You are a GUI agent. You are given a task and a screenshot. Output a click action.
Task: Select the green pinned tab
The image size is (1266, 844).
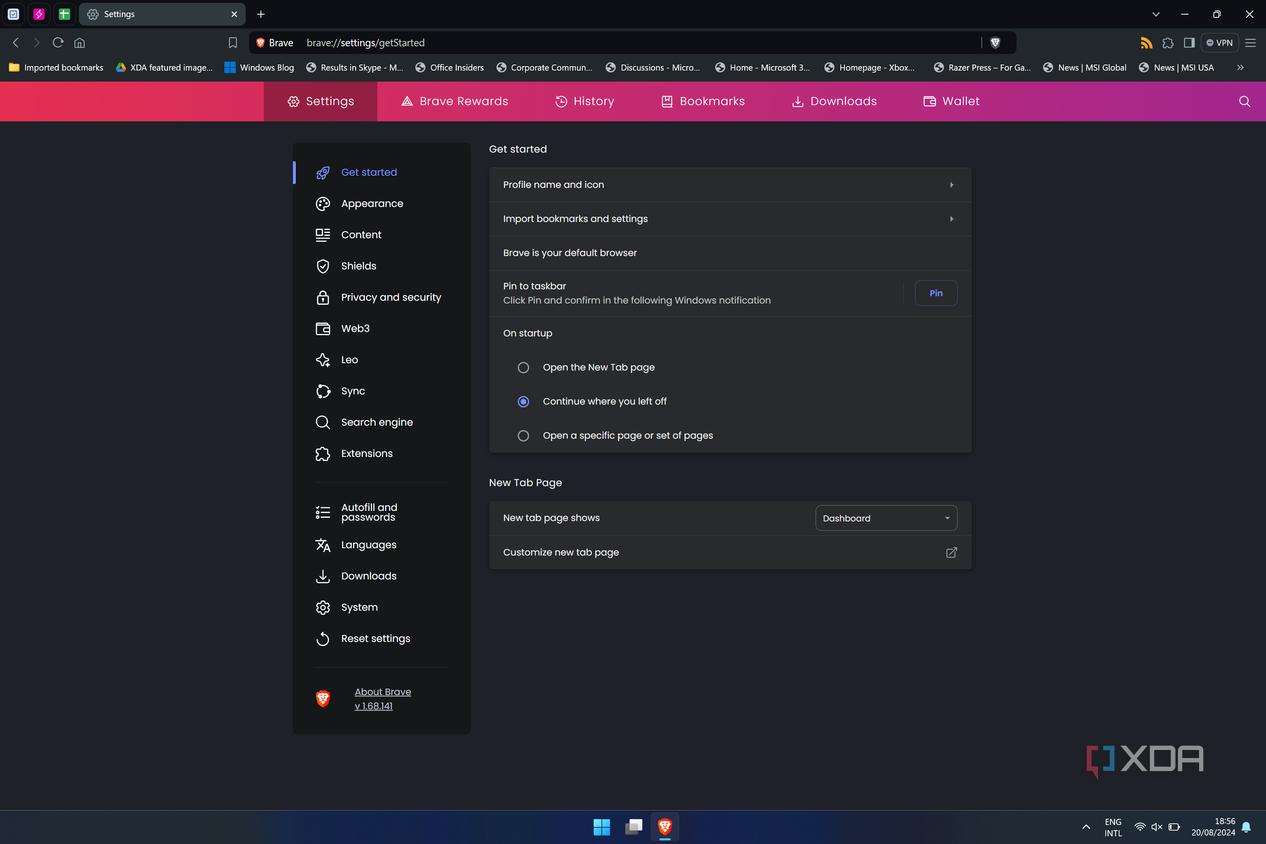64,14
